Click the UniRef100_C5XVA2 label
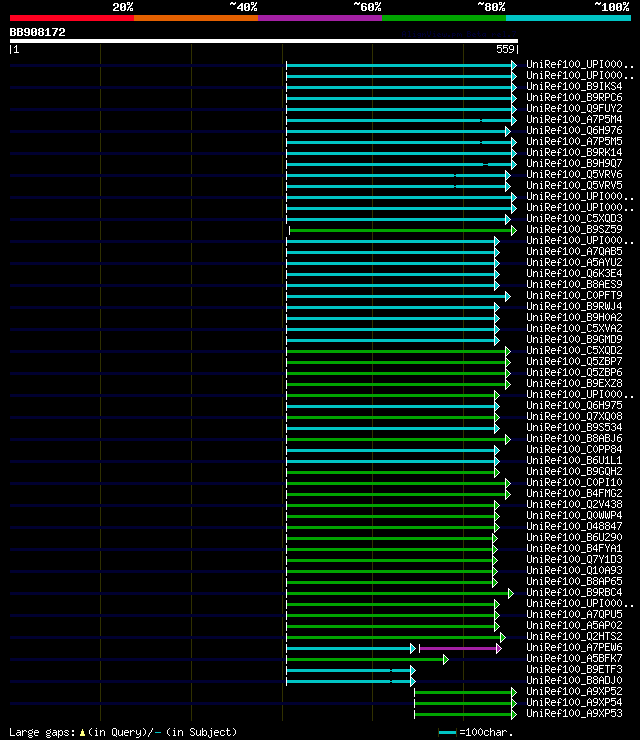 pos(574,328)
